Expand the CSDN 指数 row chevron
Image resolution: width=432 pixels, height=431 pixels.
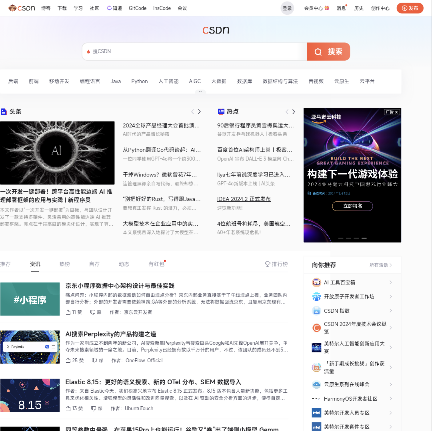(x=391, y=311)
